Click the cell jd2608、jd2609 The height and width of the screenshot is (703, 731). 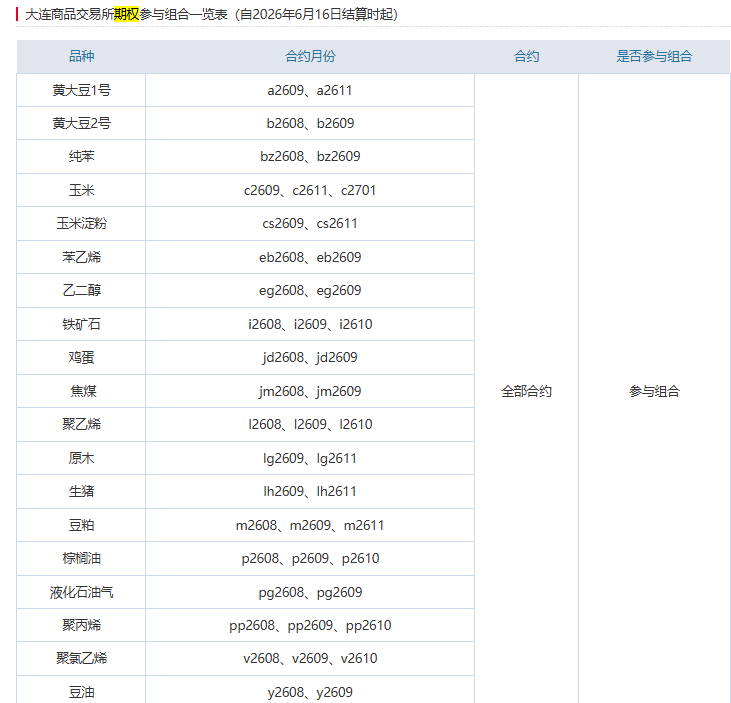pos(310,357)
